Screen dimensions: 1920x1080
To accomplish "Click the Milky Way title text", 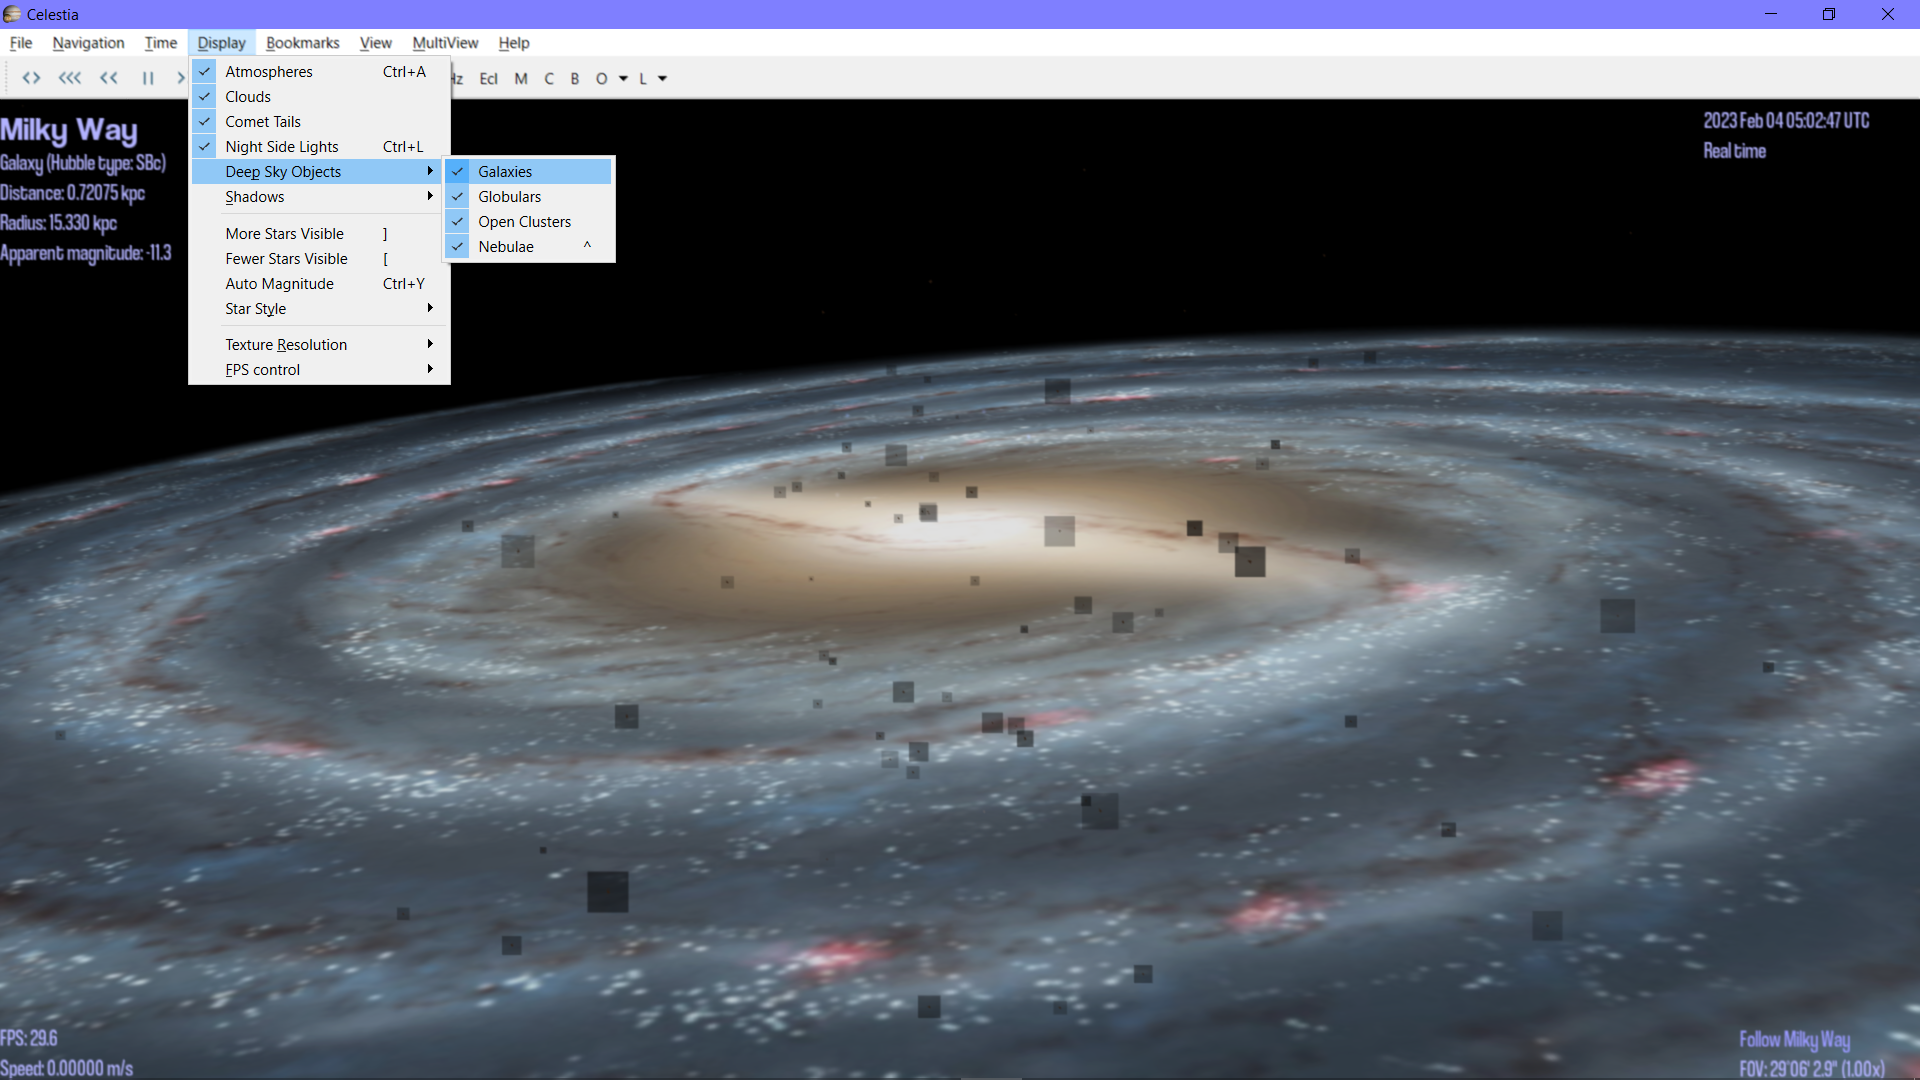I will [x=69, y=130].
